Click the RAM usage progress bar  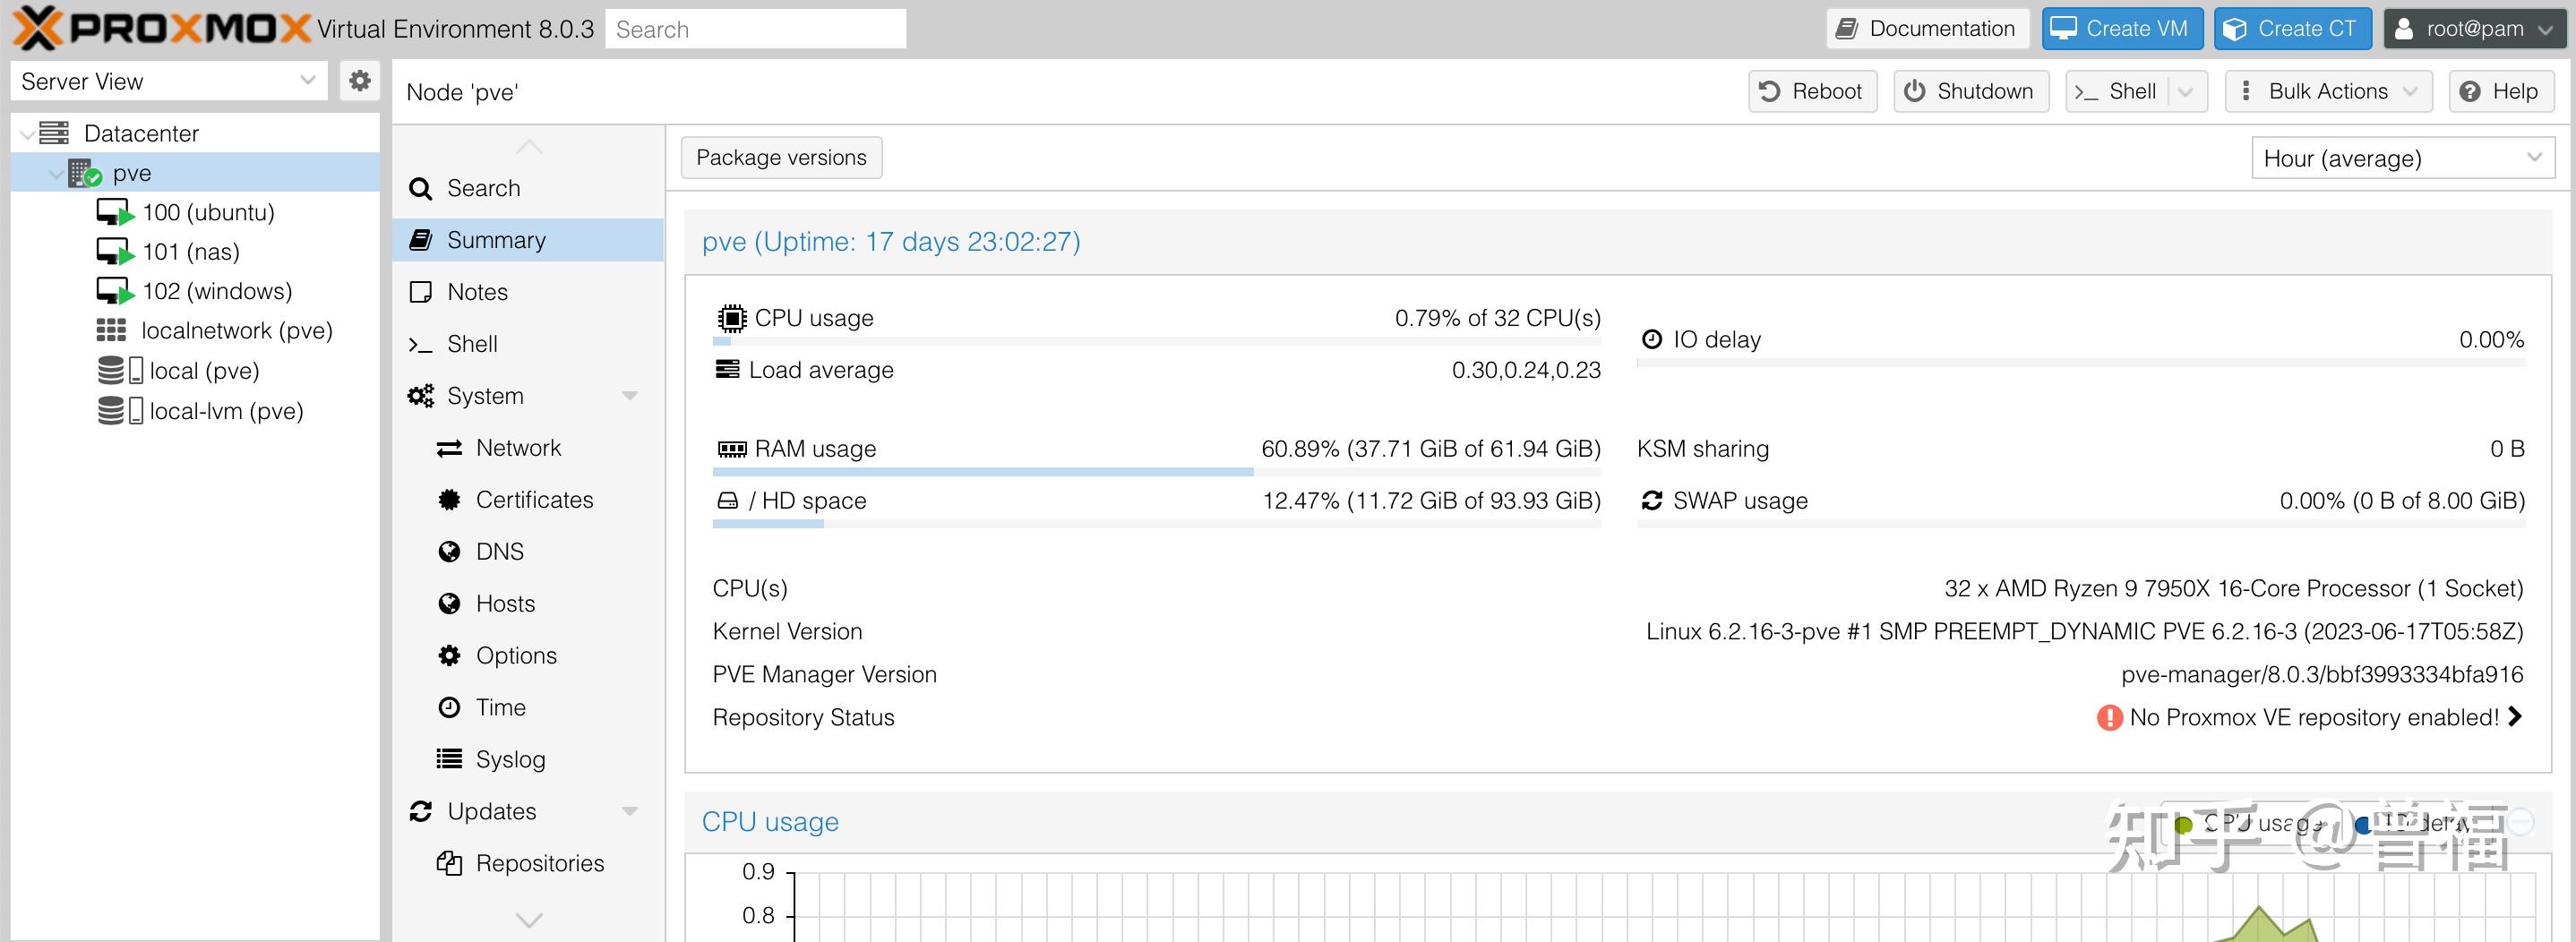1156,471
